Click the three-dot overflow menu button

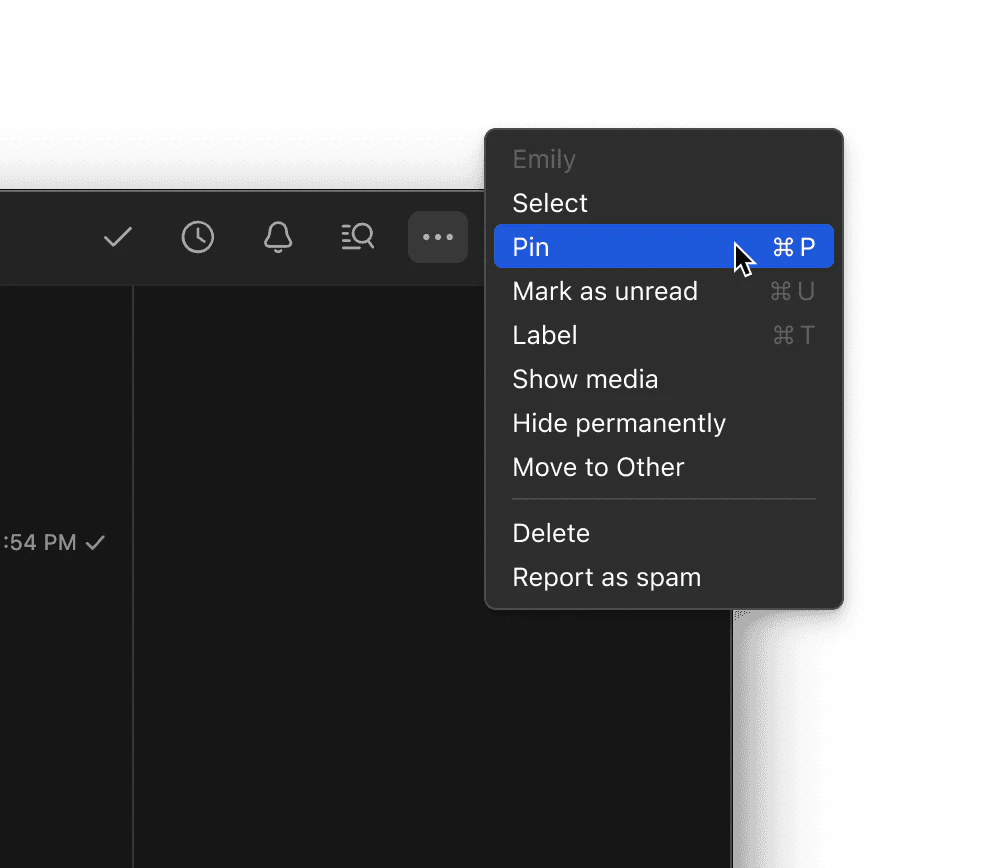[x=437, y=237]
